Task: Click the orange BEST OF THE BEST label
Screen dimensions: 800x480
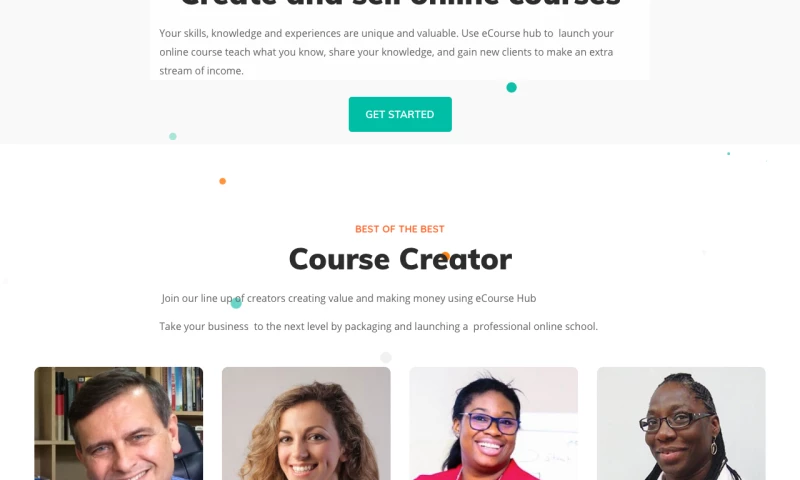Action: tap(400, 229)
